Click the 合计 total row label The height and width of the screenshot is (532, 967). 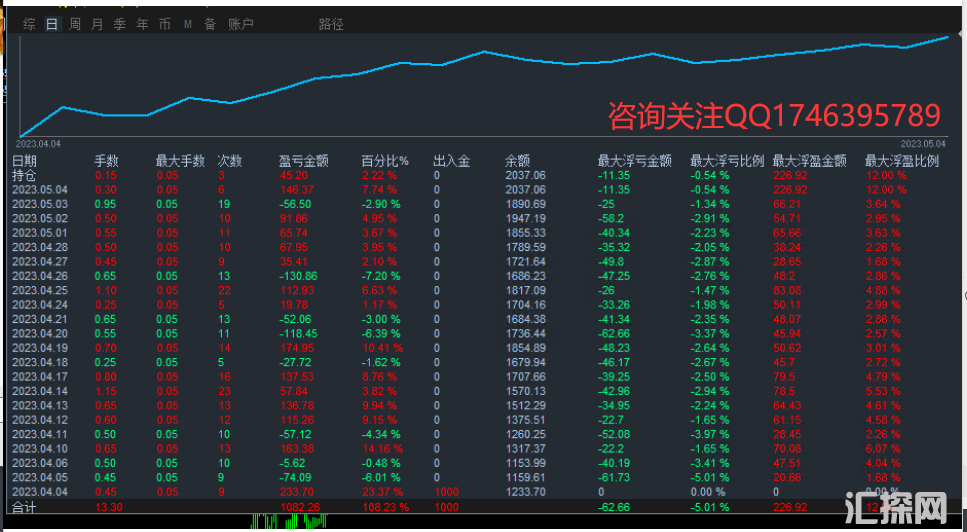[23, 508]
